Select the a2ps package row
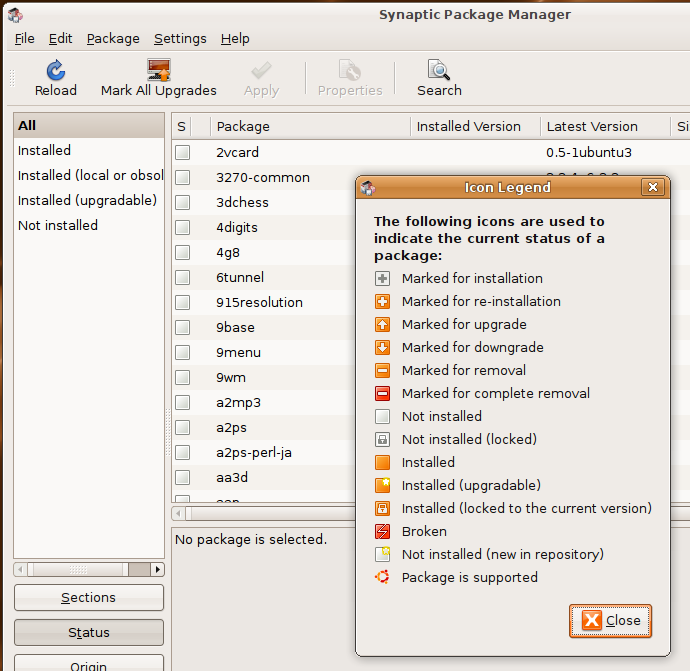Viewport: 690px width, 671px height. click(264, 428)
